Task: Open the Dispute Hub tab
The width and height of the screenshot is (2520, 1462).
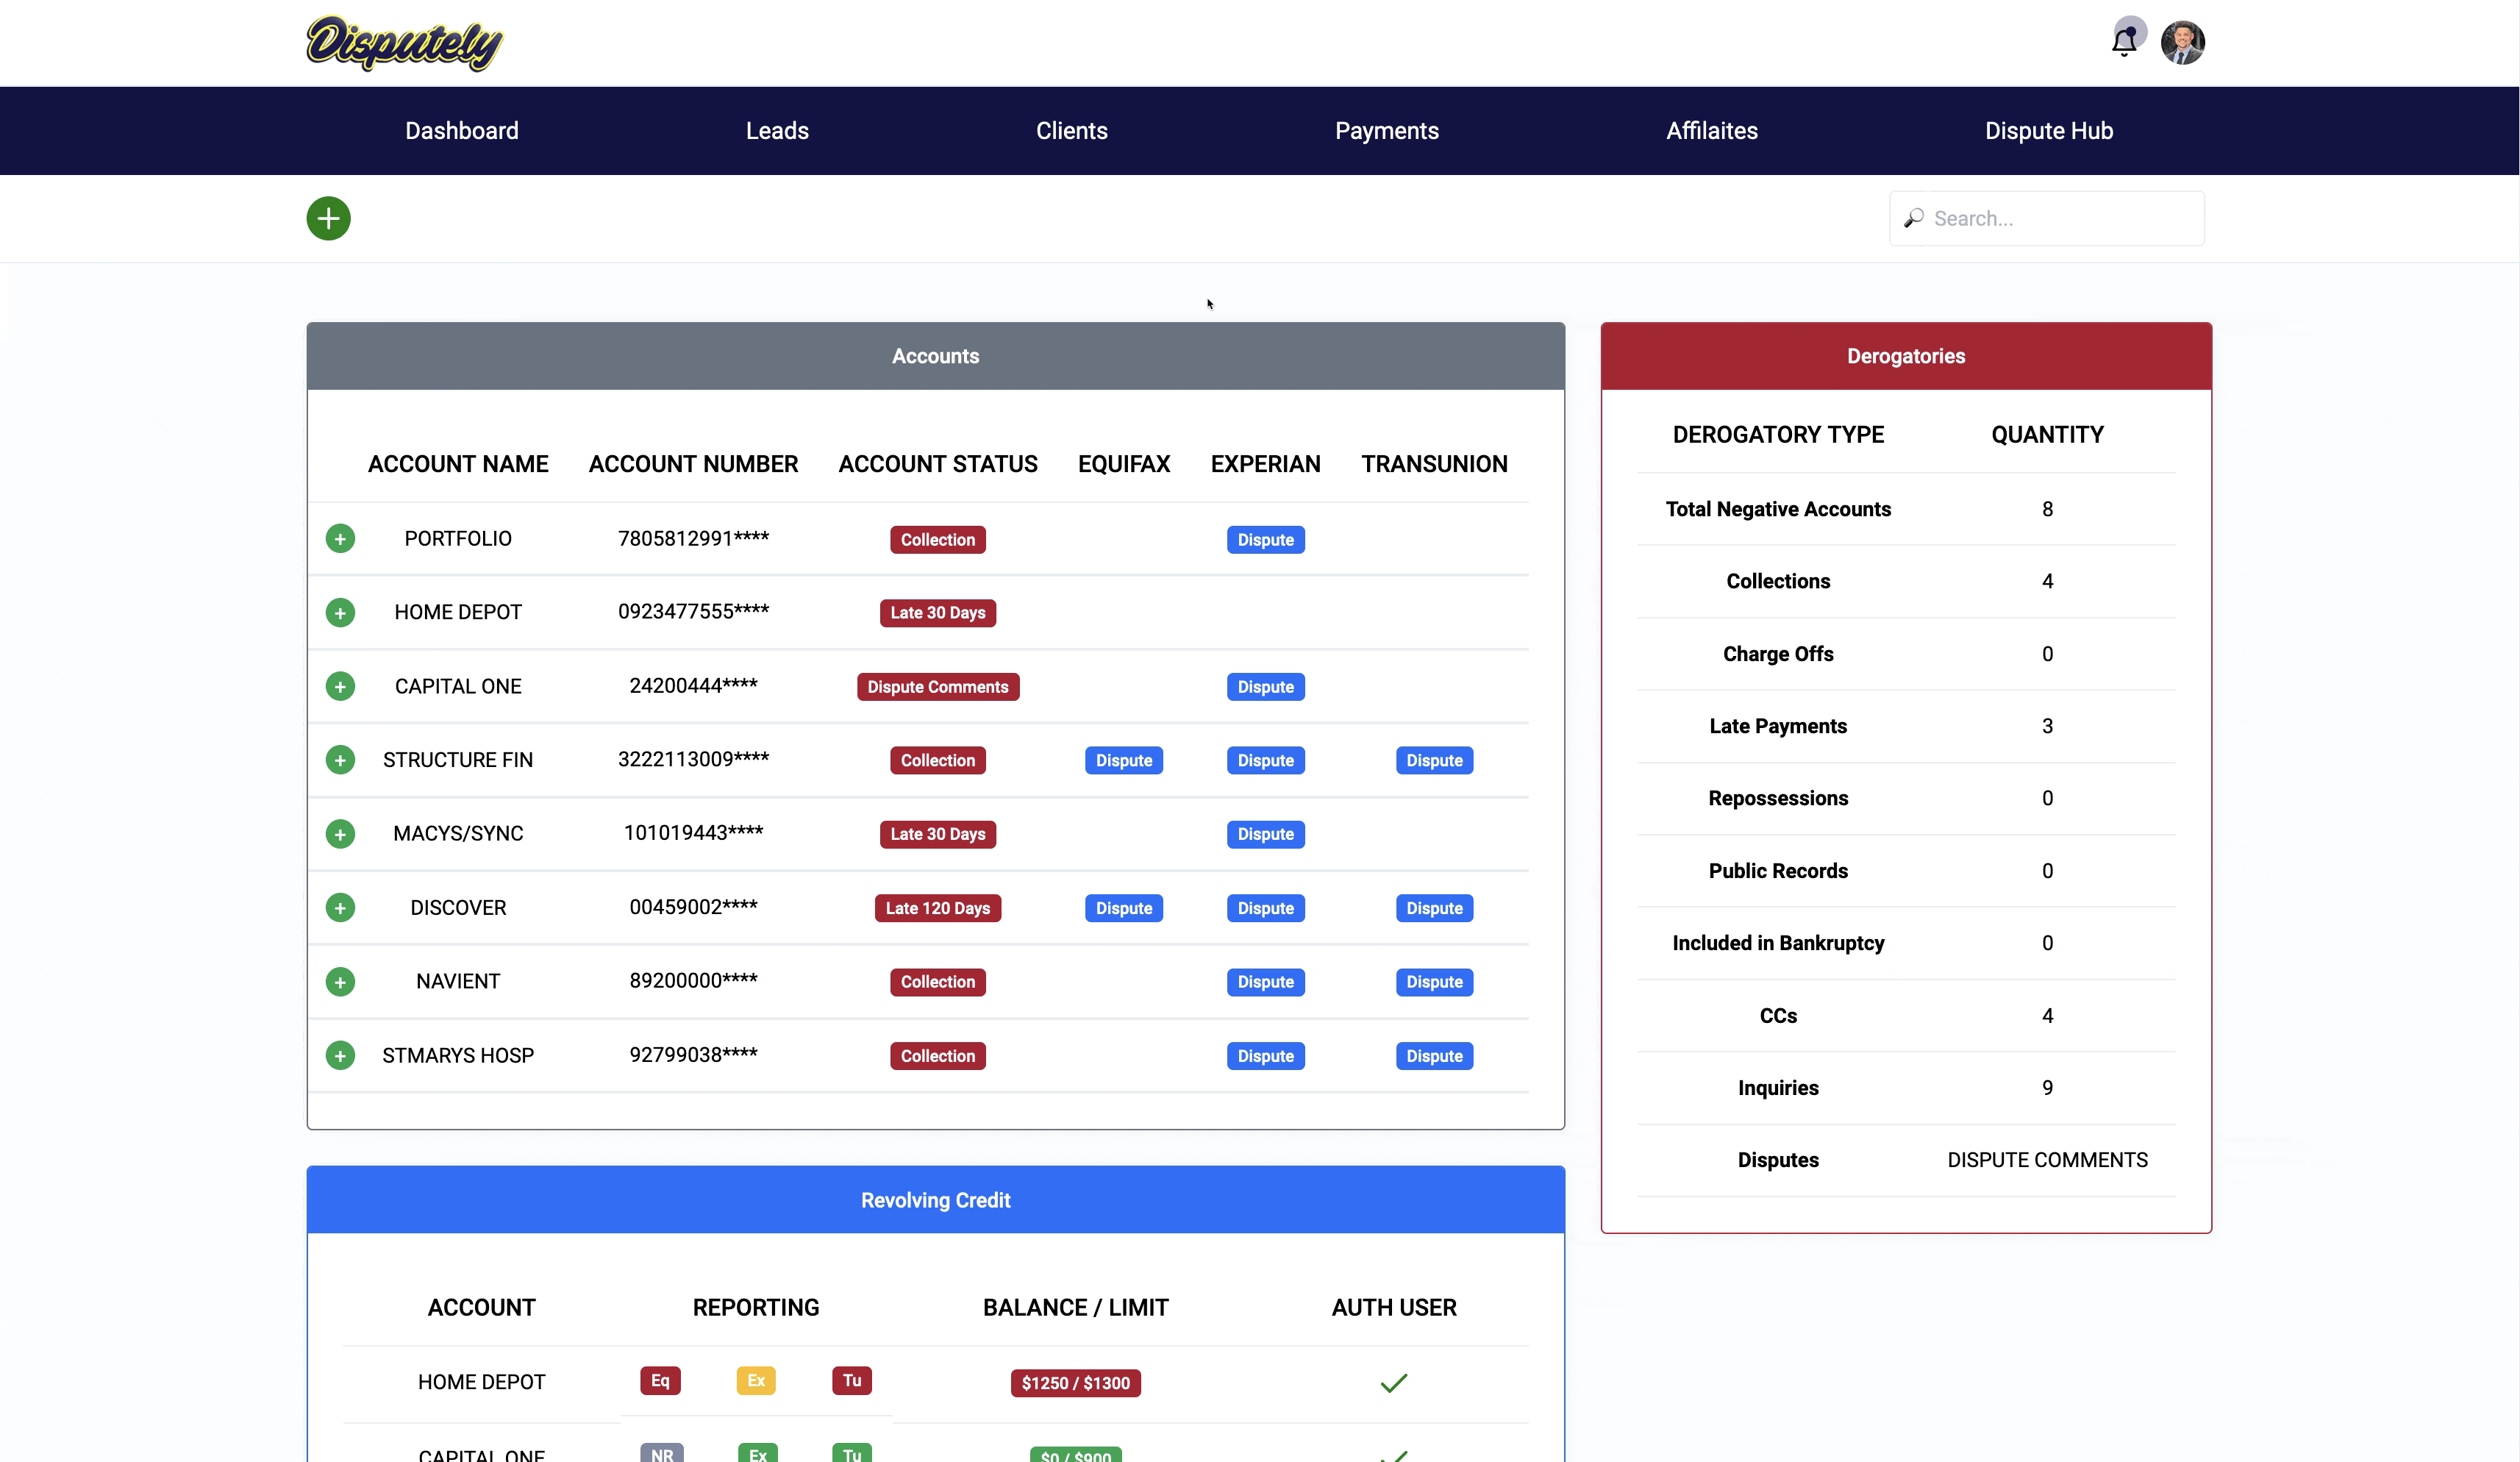Action: (x=2048, y=131)
